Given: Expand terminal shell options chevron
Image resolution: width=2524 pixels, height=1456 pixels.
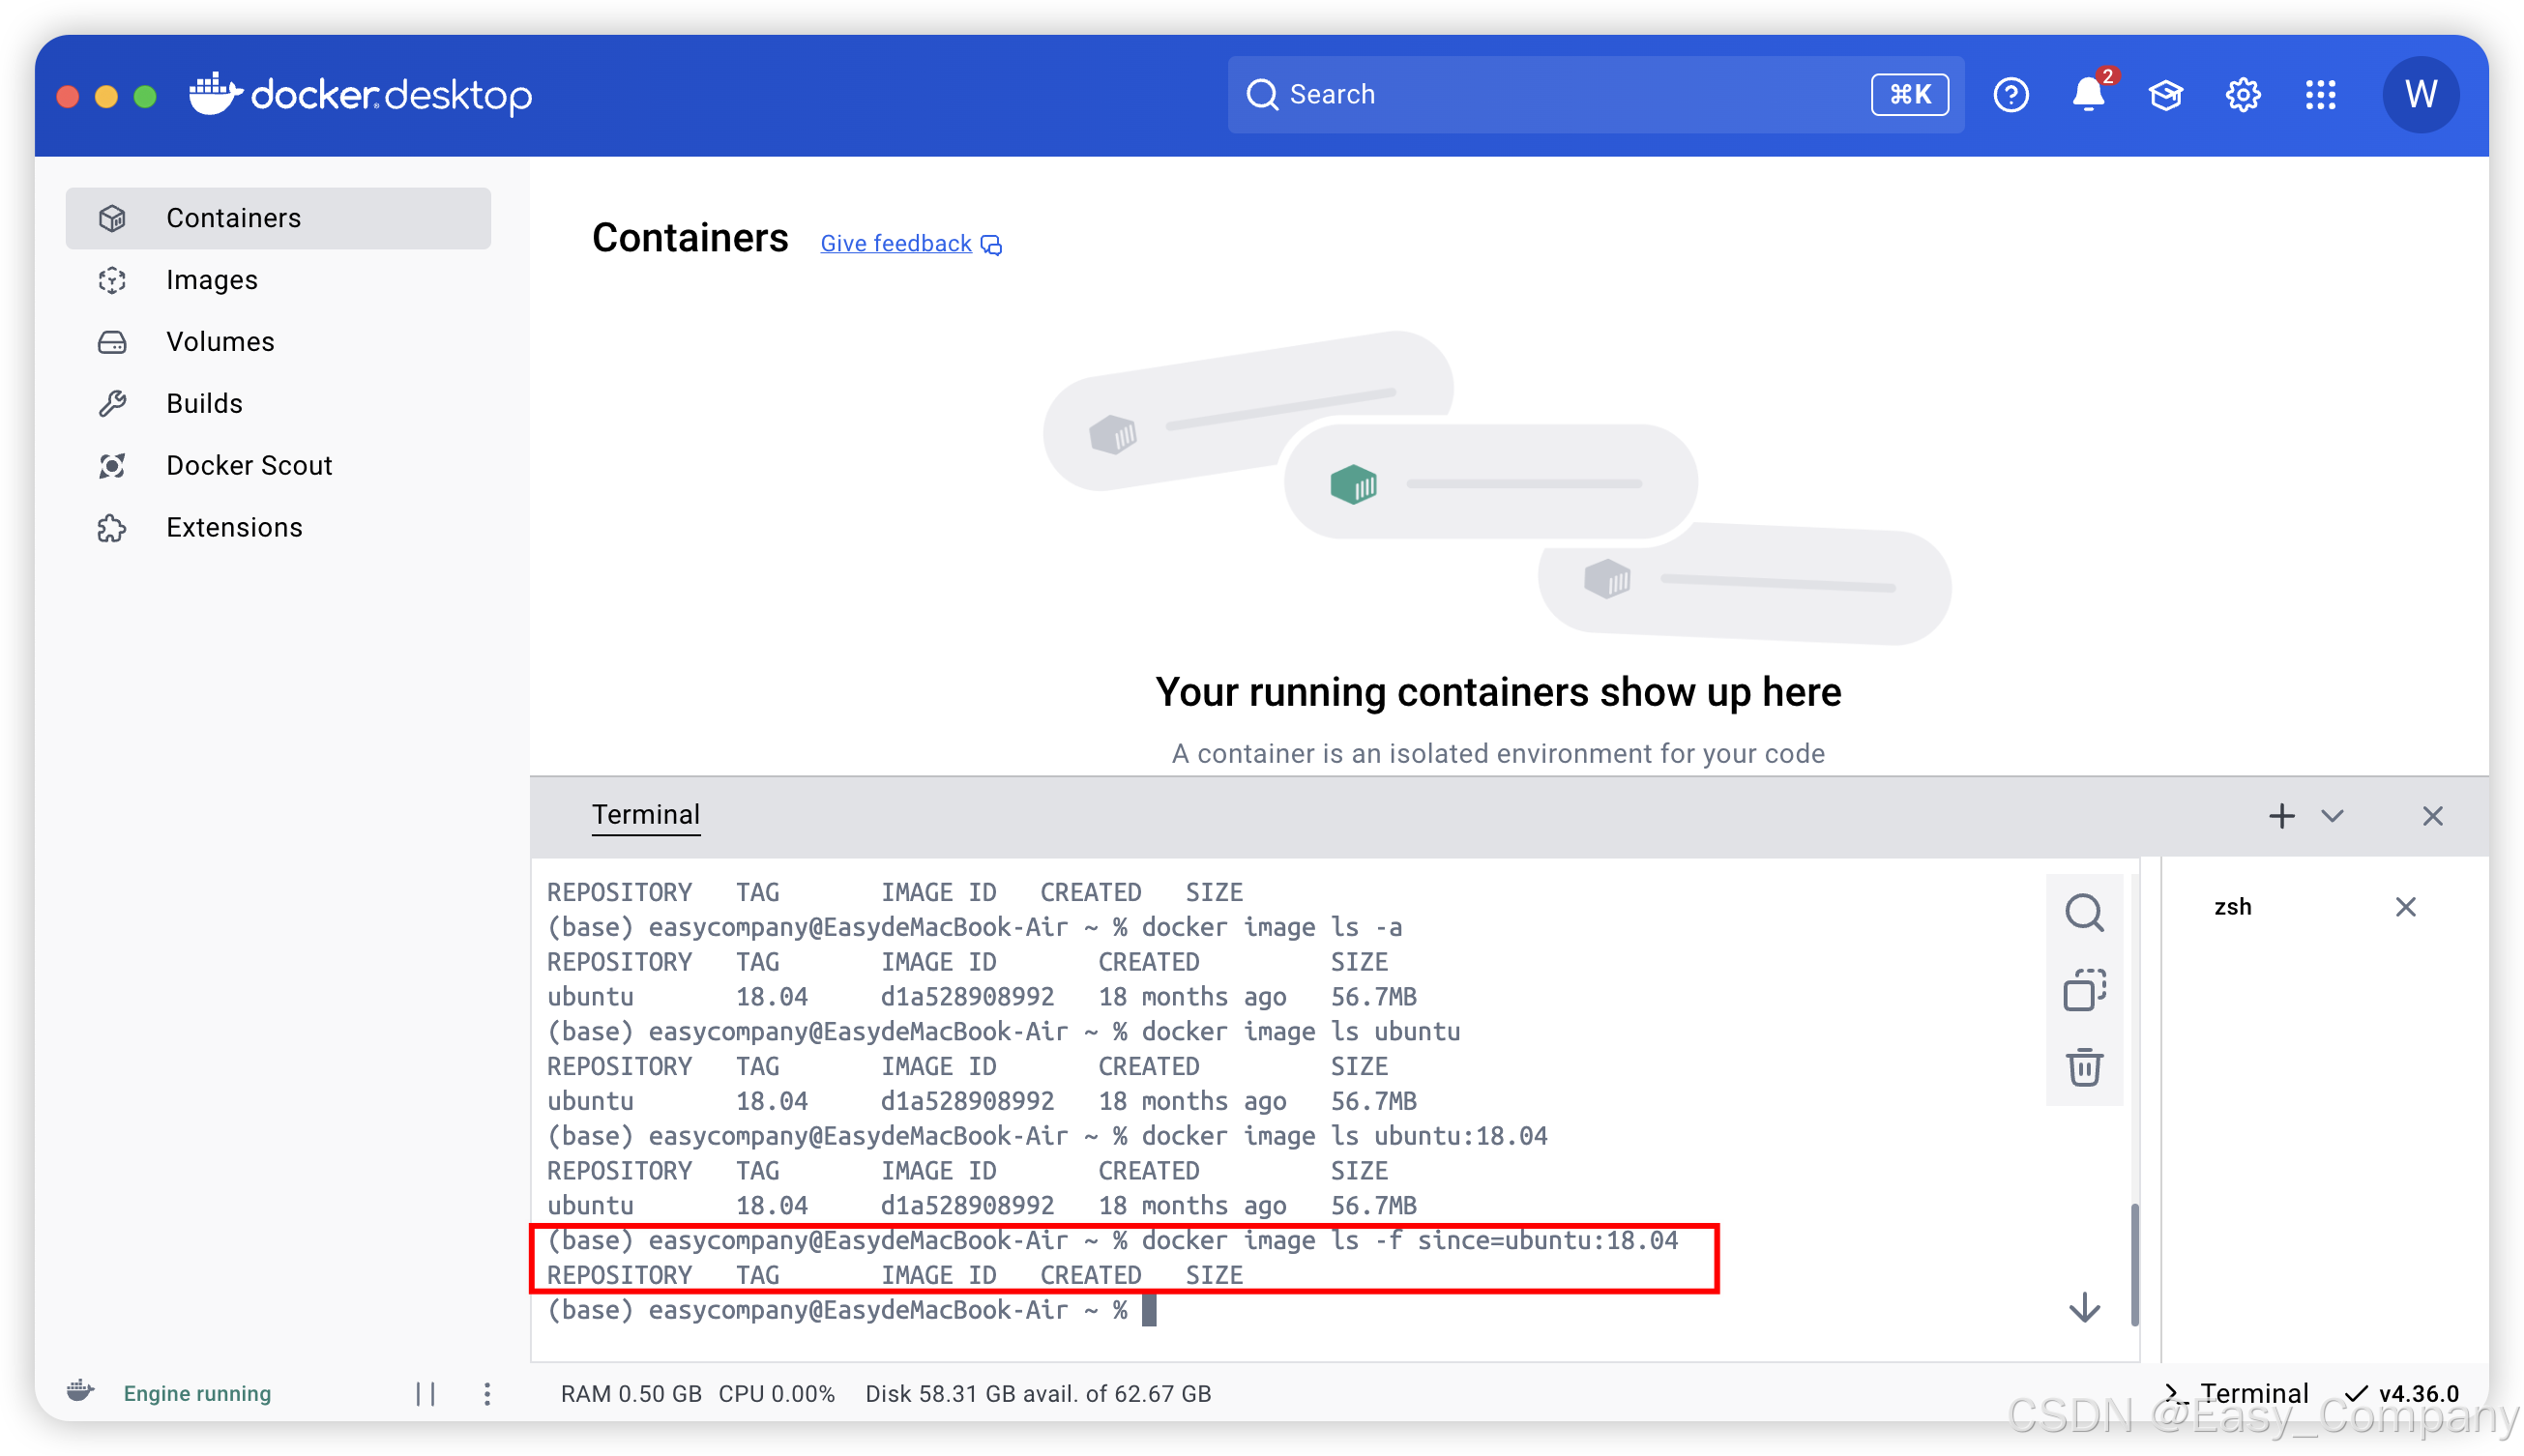Looking at the screenshot, I should 2332,816.
